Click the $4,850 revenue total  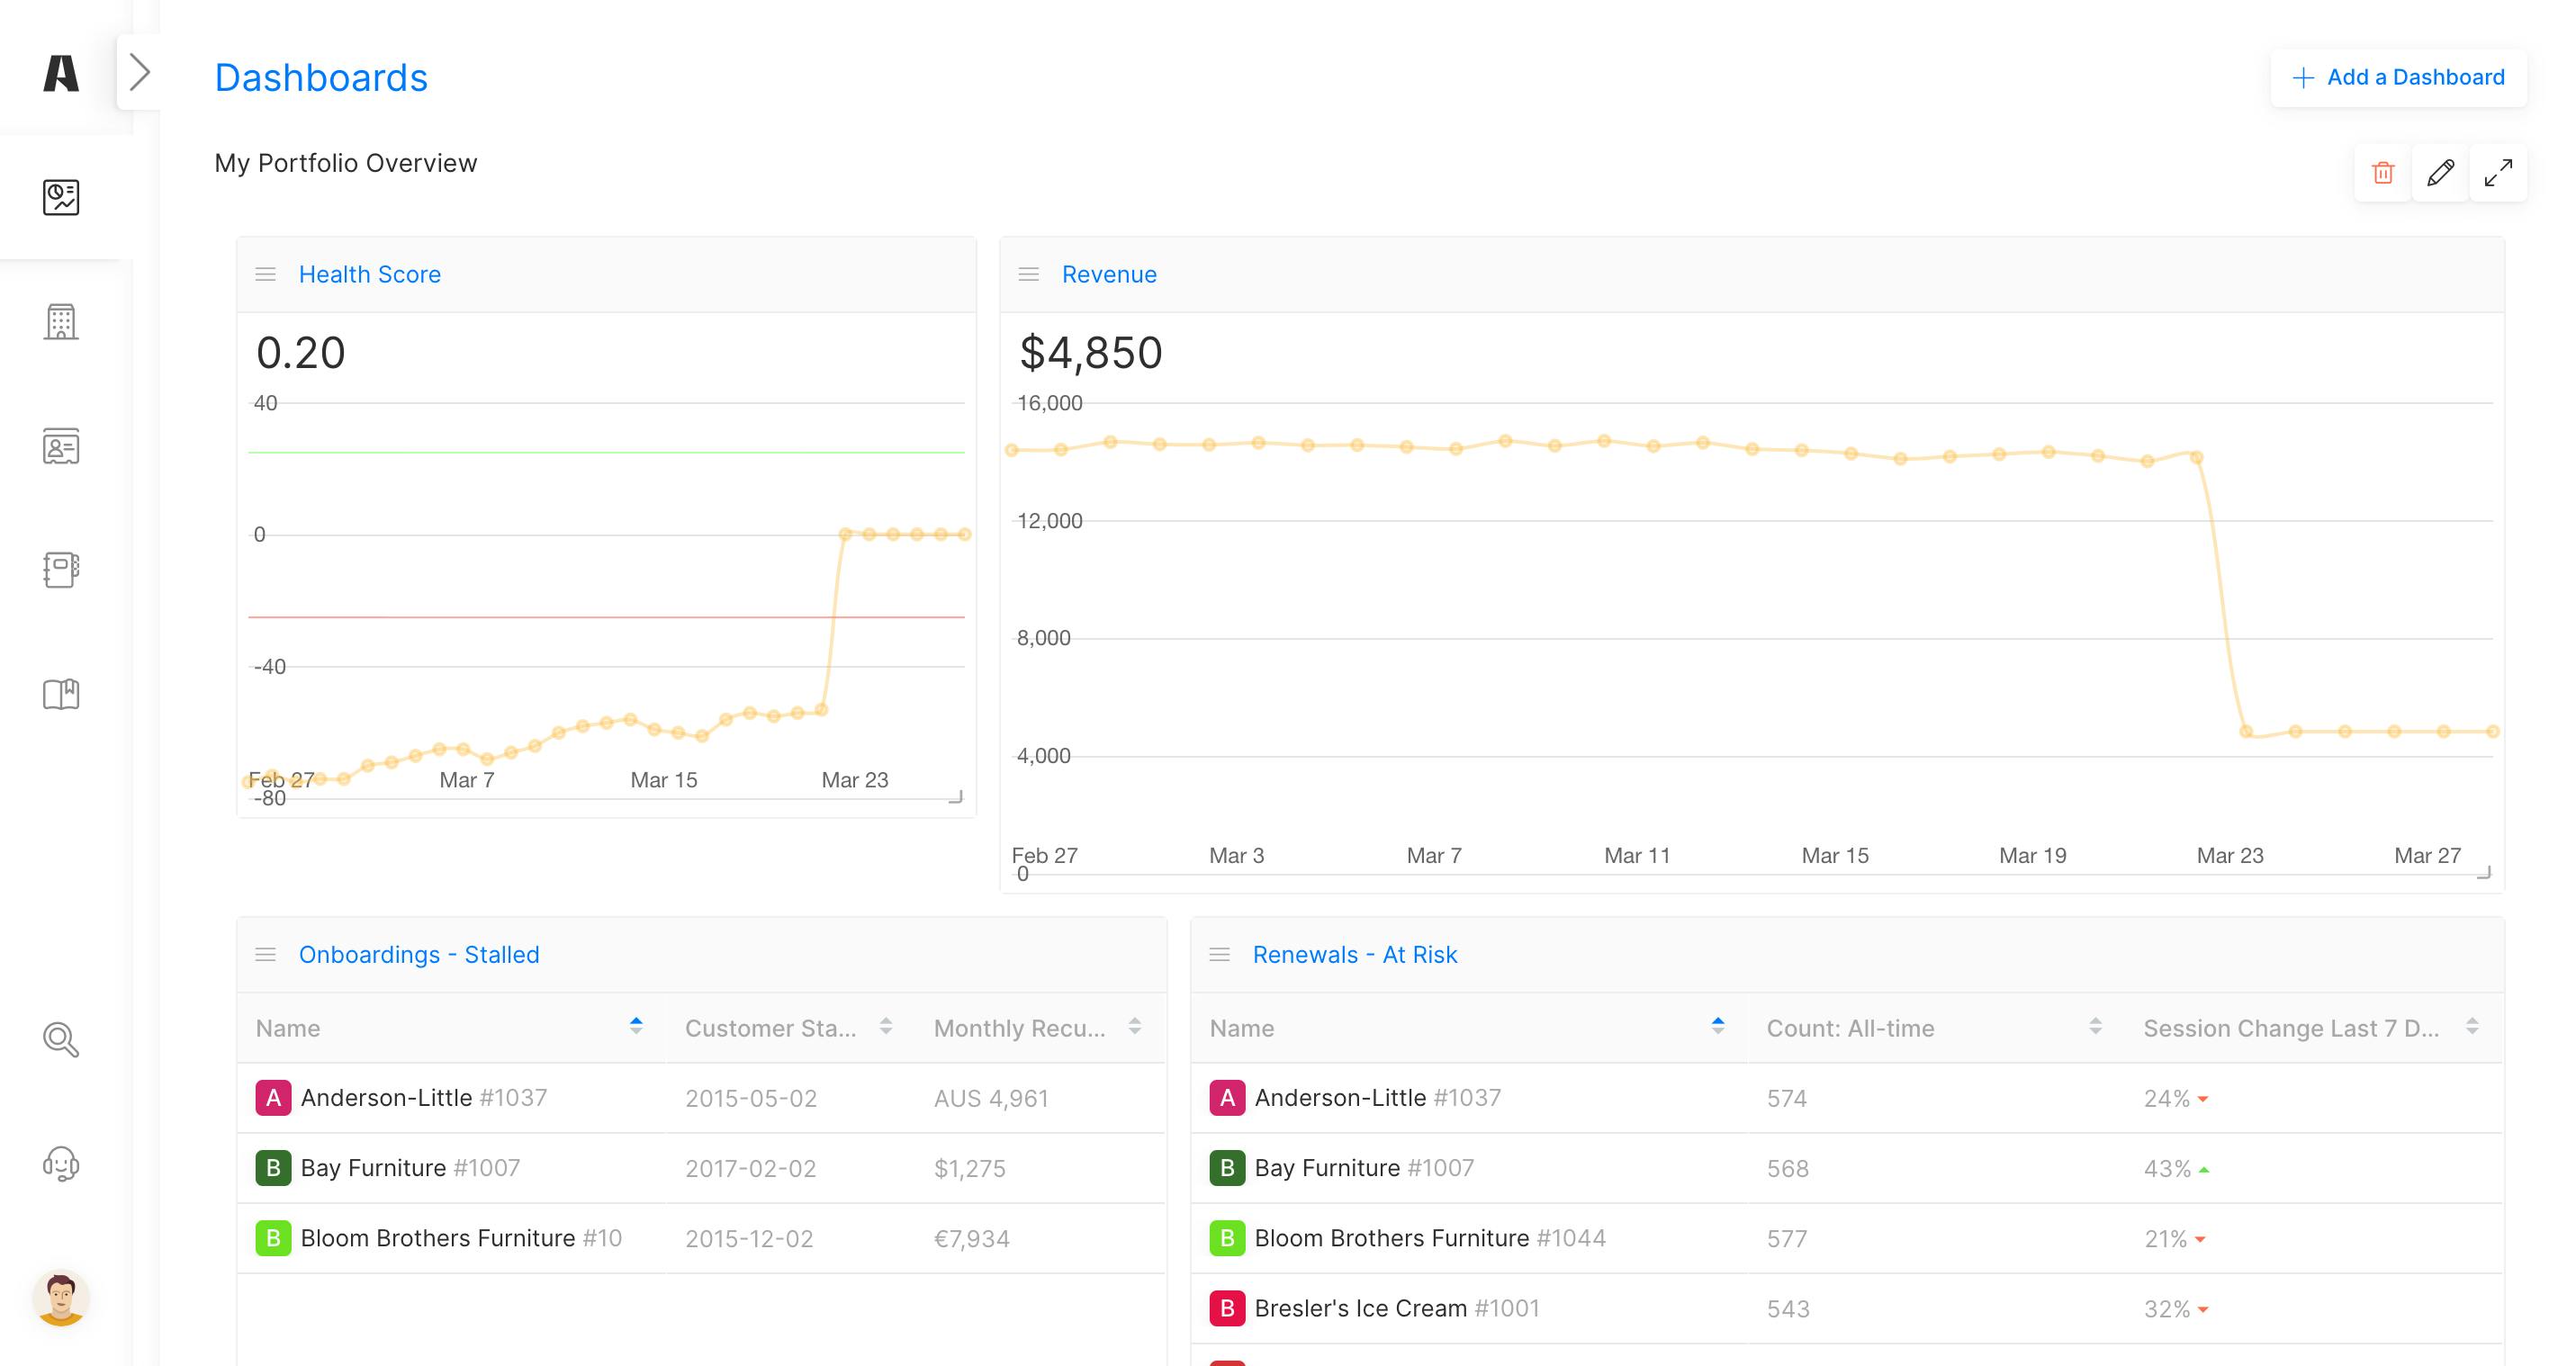(1091, 352)
